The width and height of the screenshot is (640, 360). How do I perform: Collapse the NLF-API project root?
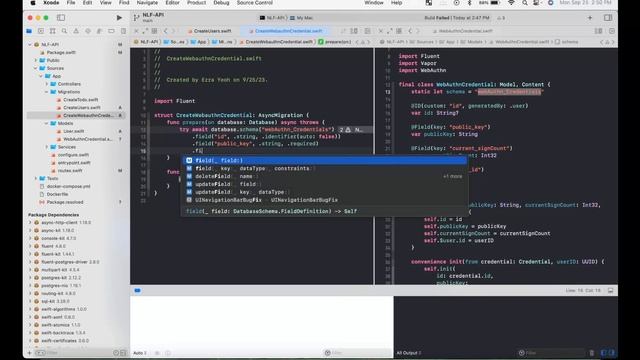(x=30, y=44)
